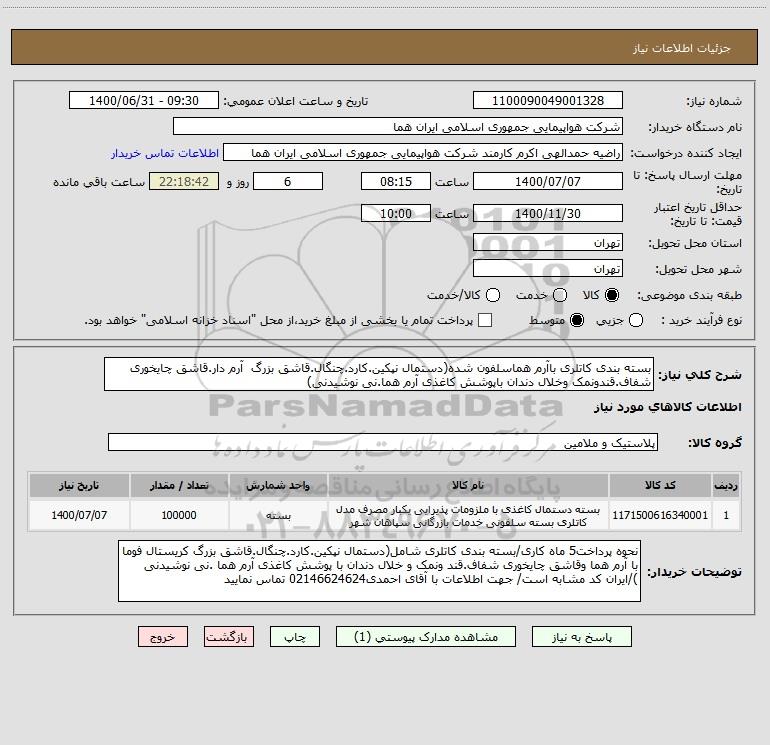This screenshot has width=770, height=745.
Task: Click the 08:15 response time field
Action: tap(396, 182)
